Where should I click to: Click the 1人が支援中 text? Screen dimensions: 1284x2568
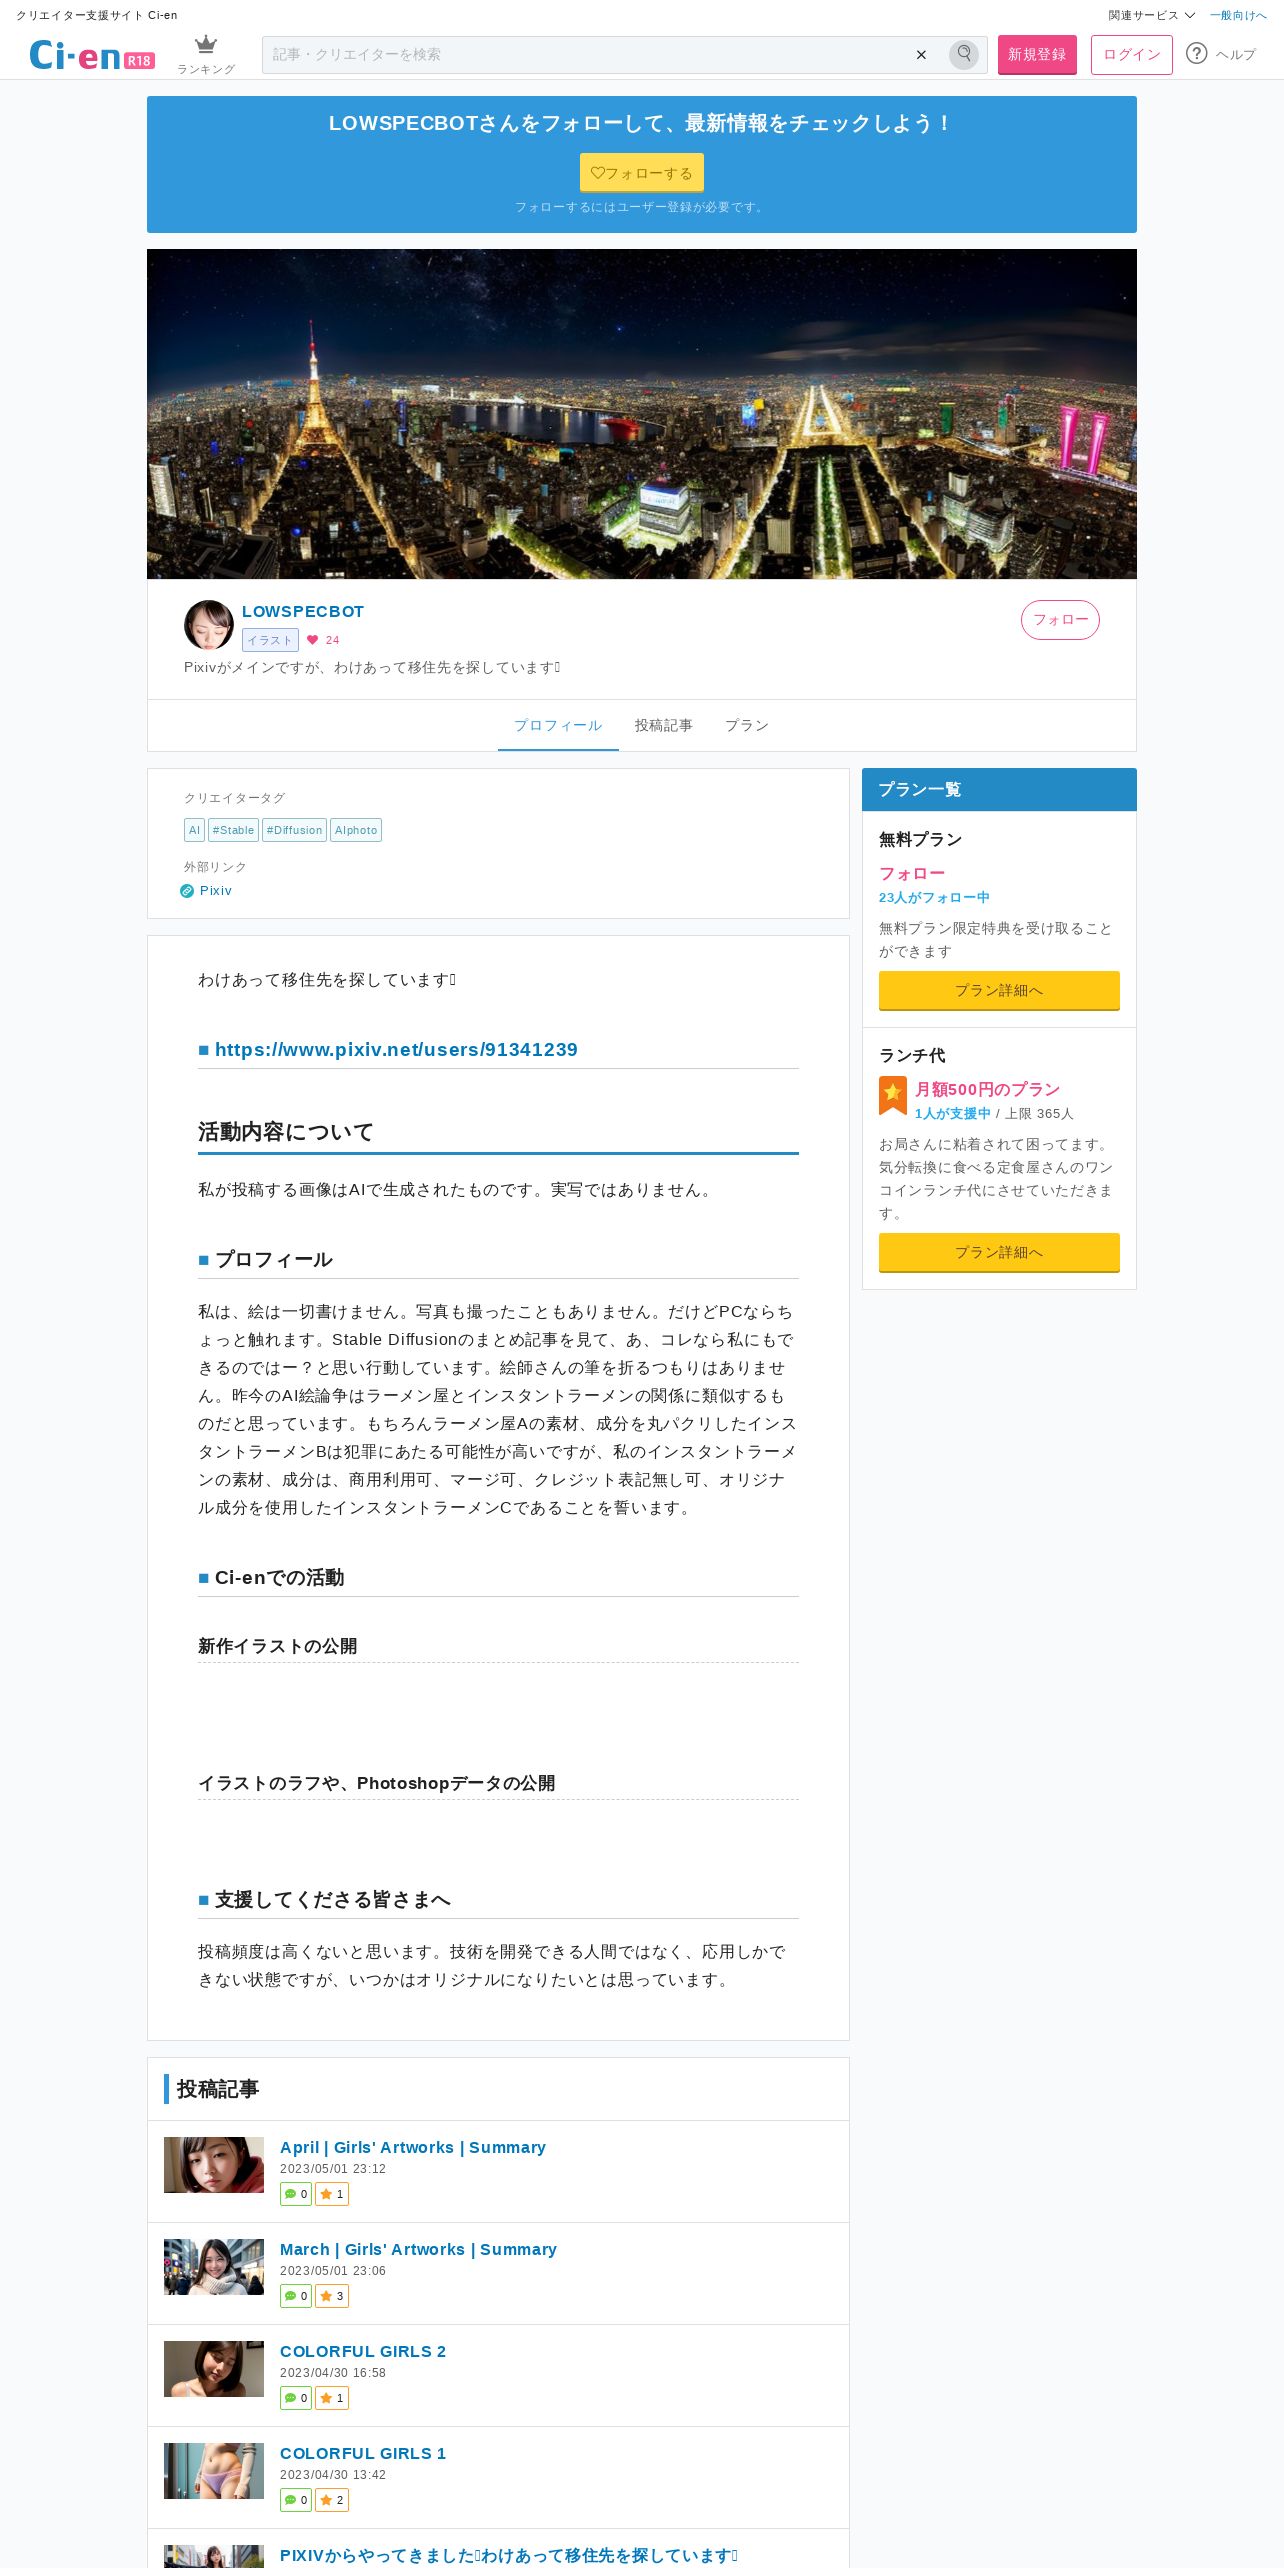click(x=952, y=1114)
